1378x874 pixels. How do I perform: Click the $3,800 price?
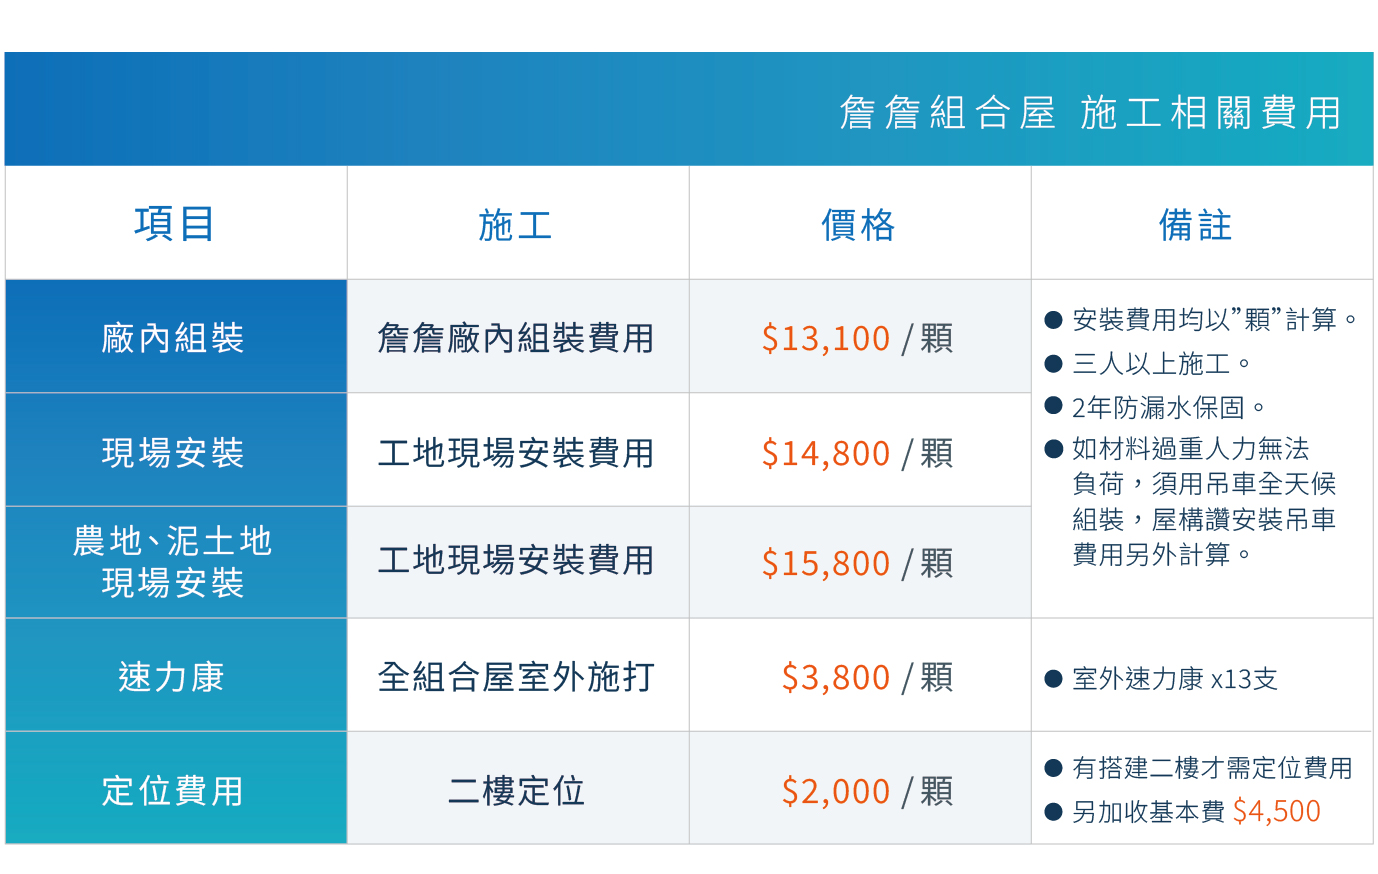835,677
